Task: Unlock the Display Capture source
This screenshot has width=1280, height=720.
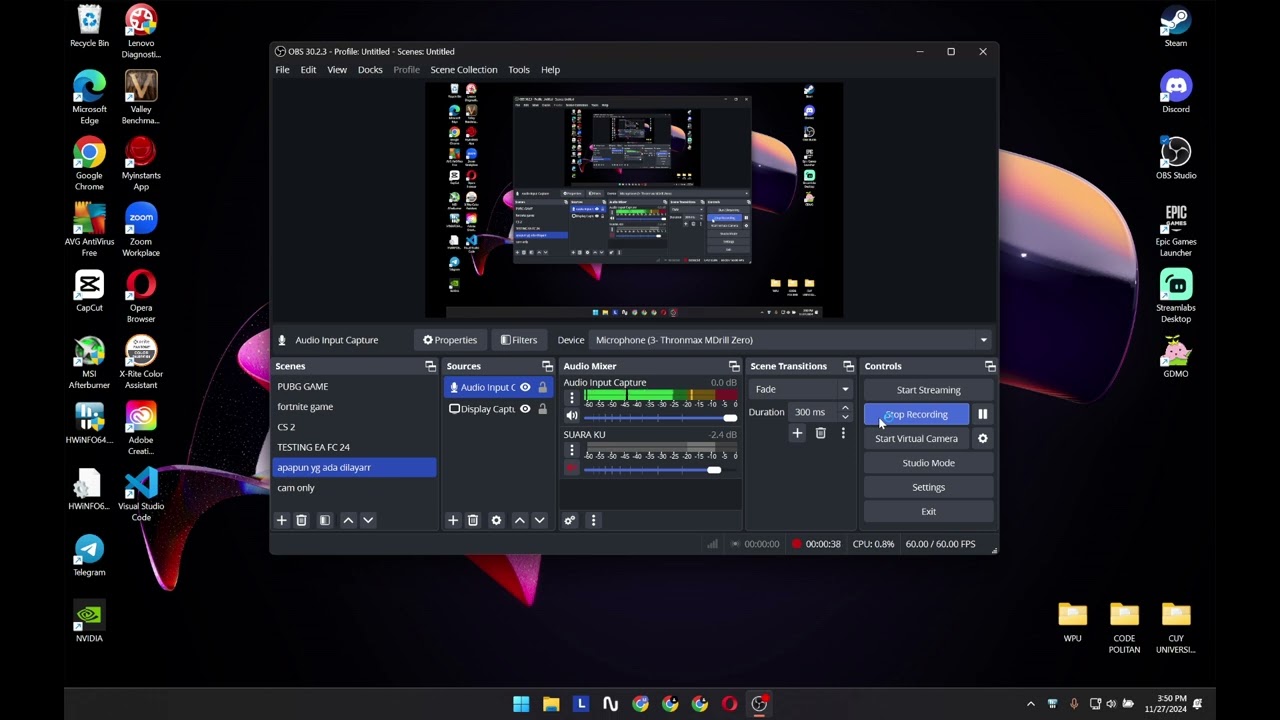Action: [543, 409]
